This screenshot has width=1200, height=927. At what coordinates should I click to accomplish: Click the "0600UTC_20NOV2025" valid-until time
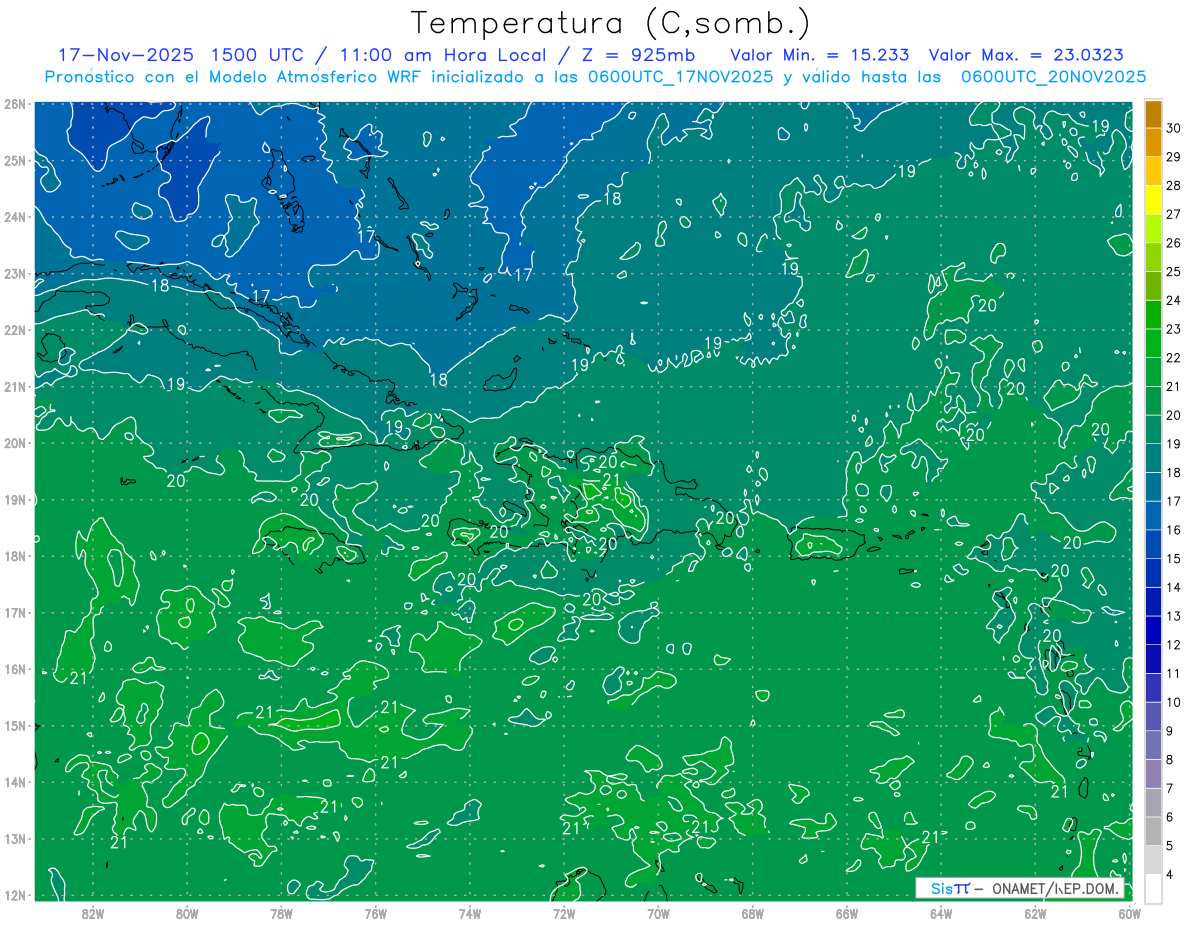[x=1053, y=77]
